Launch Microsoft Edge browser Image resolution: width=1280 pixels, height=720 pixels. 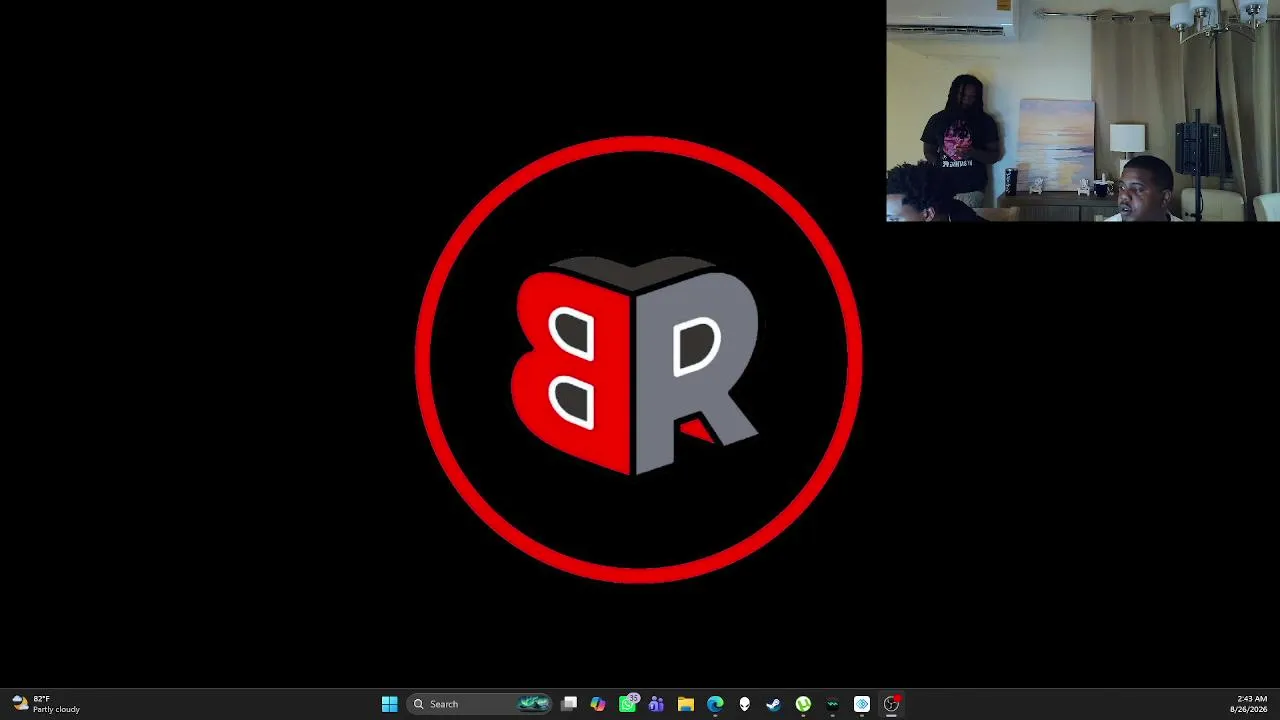pyautogui.click(x=715, y=704)
